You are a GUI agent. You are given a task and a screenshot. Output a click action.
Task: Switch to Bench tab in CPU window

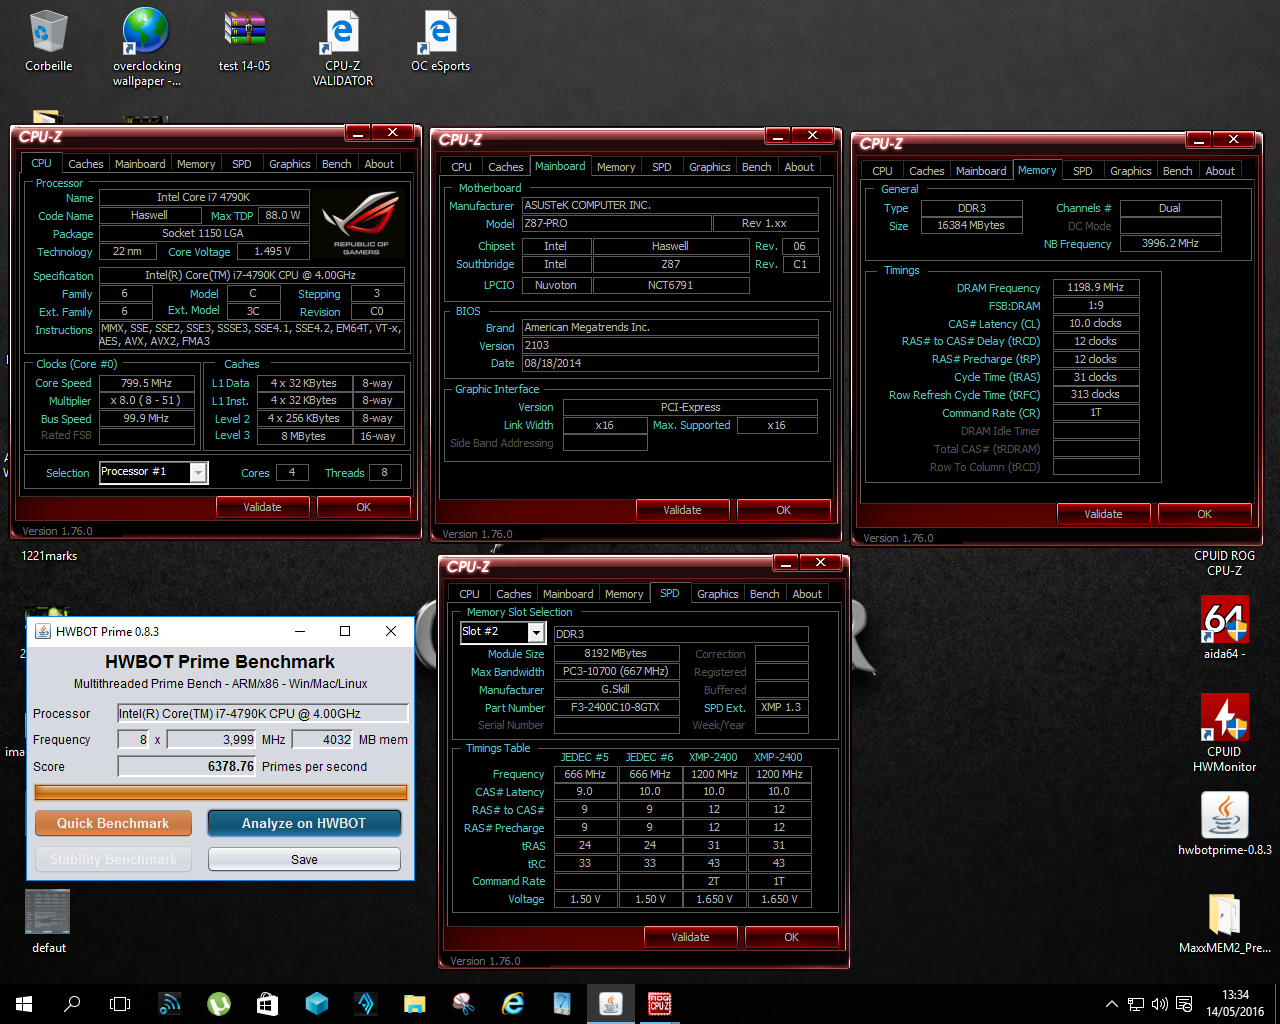(x=336, y=164)
